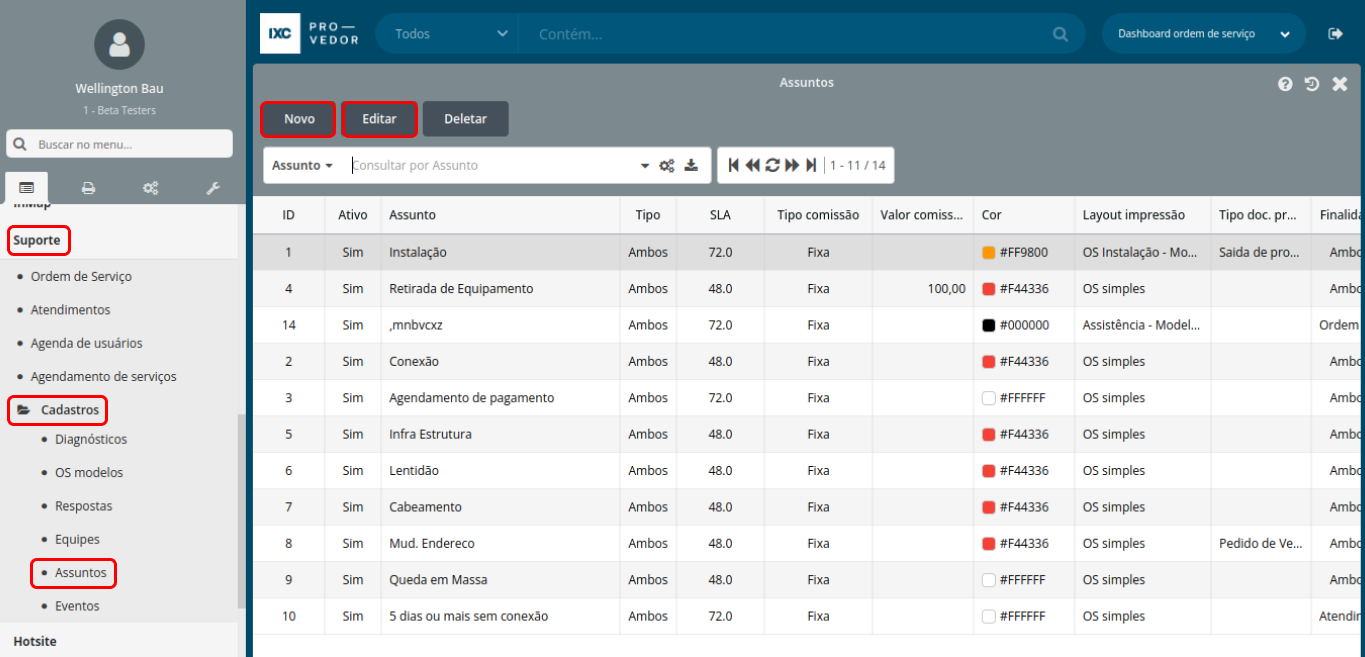Open Eventos under Cadastros

click(x=77, y=606)
